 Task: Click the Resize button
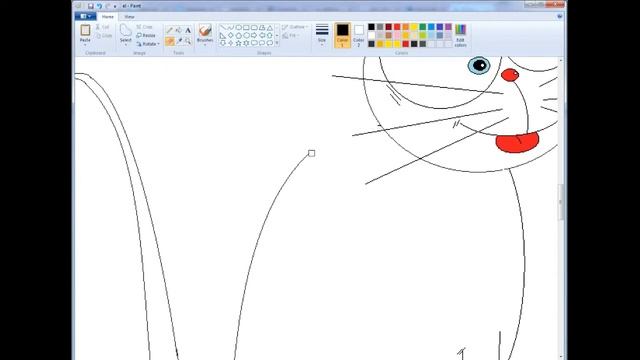point(146,36)
